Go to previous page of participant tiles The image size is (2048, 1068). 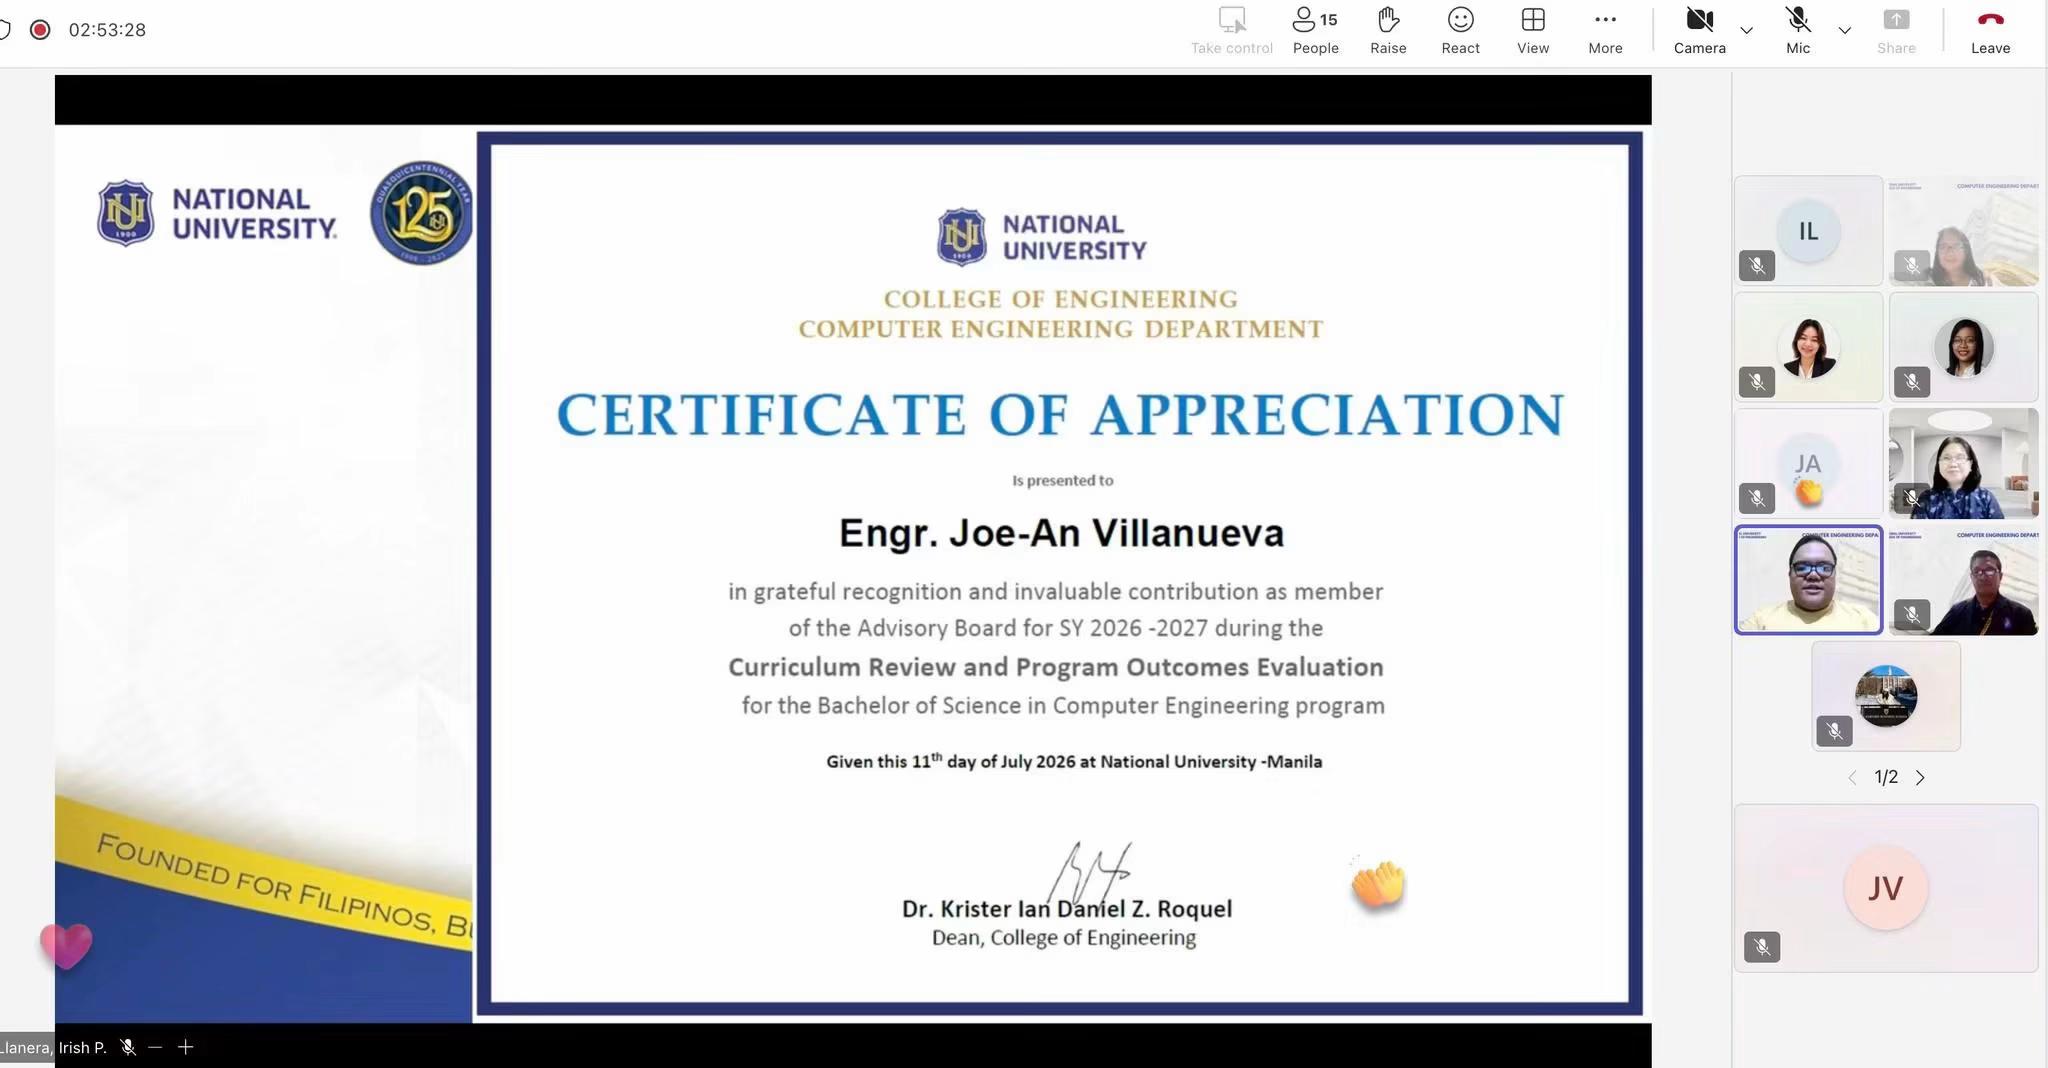click(1852, 777)
